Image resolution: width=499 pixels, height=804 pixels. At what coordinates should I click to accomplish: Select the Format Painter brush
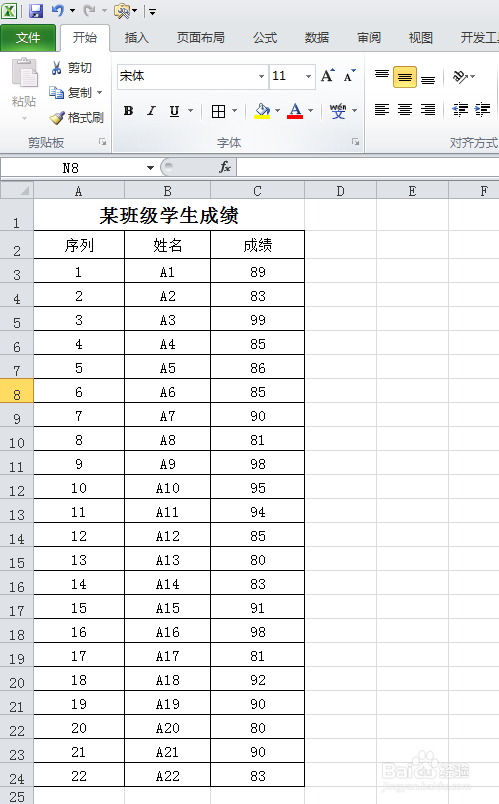(56, 118)
